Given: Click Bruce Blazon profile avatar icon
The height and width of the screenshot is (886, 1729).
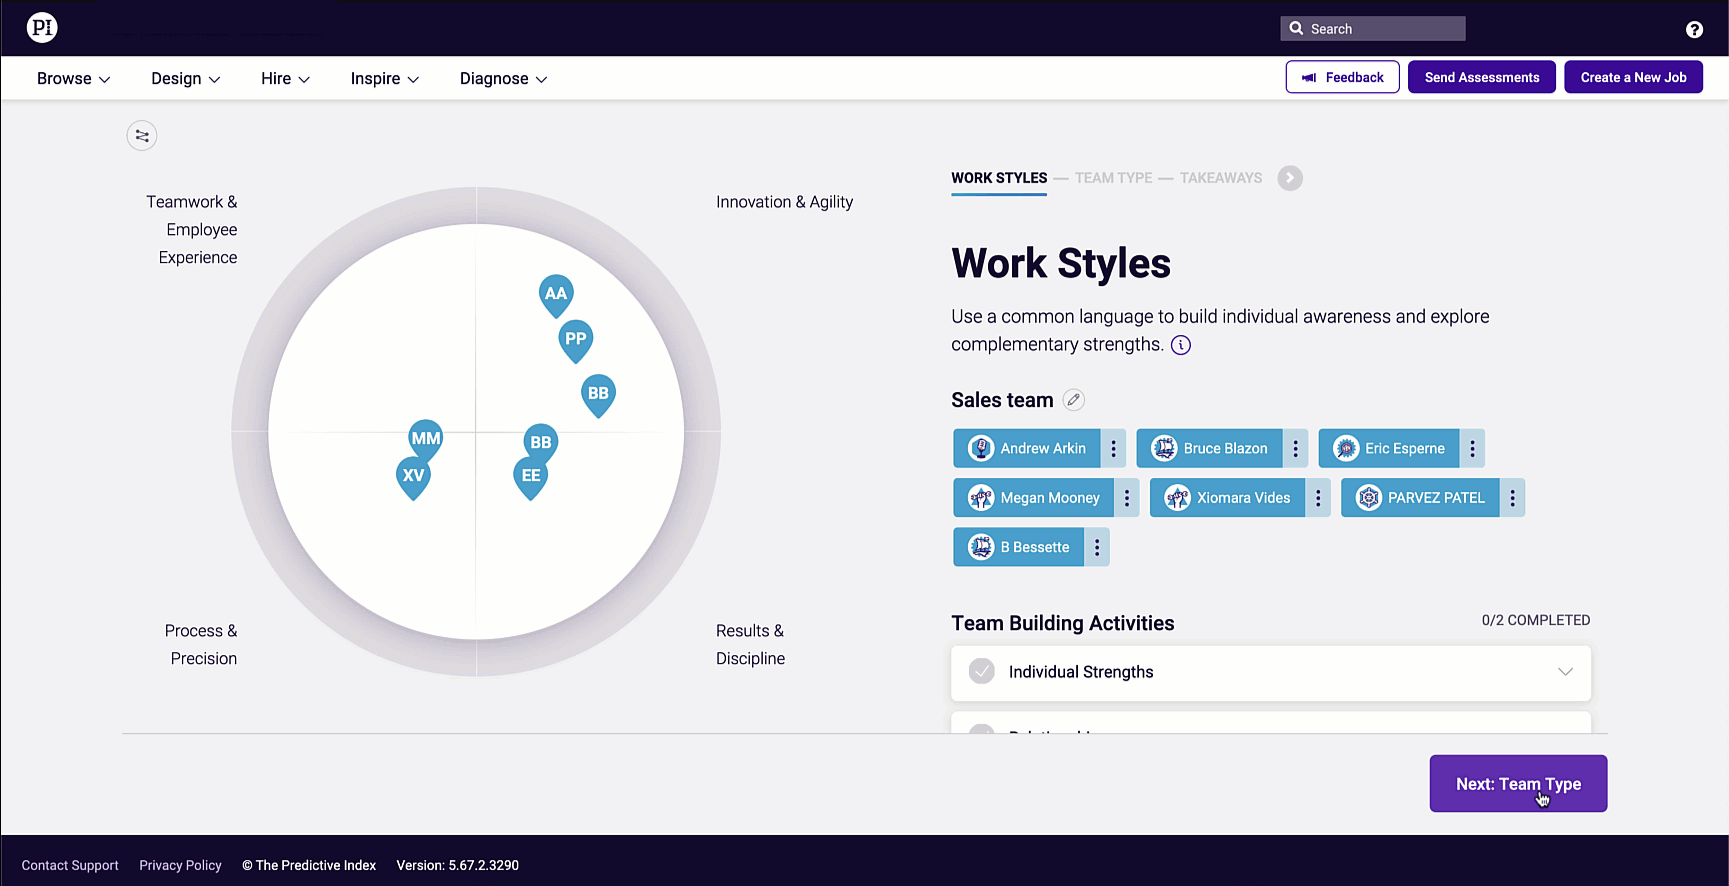Looking at the screenshot, I should 1164,448.
